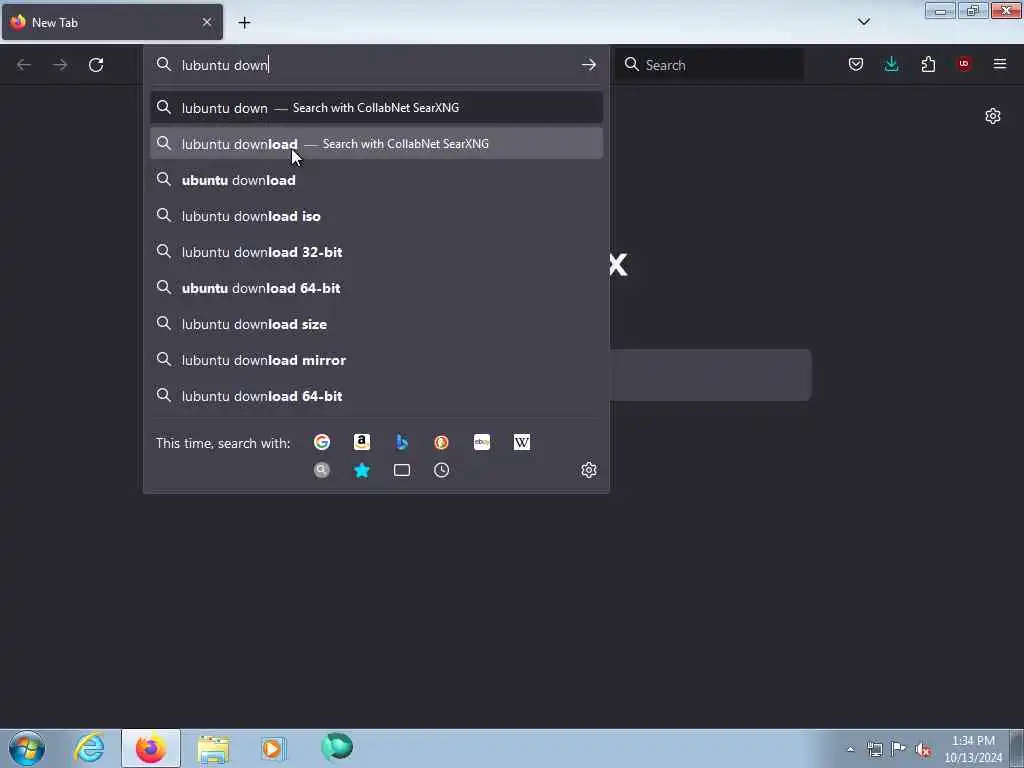Open the Downloads panel arrow icon

pos(891,64)
